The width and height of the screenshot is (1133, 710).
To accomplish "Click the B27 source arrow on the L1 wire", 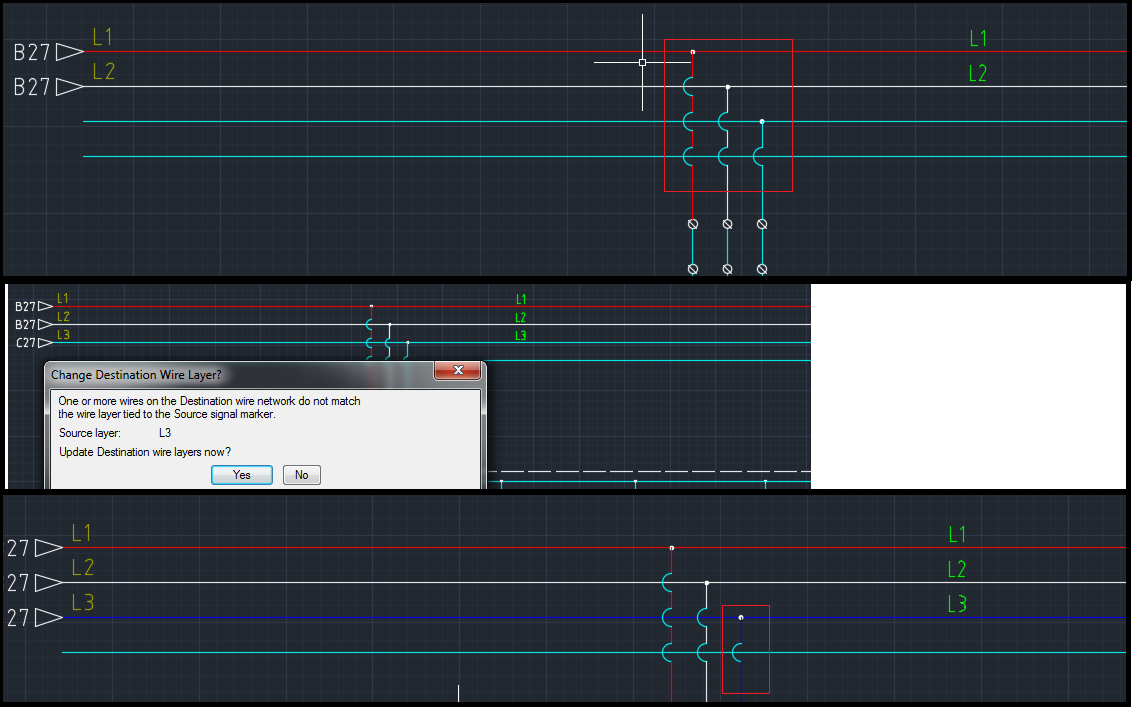I will (x=67, y=52).
